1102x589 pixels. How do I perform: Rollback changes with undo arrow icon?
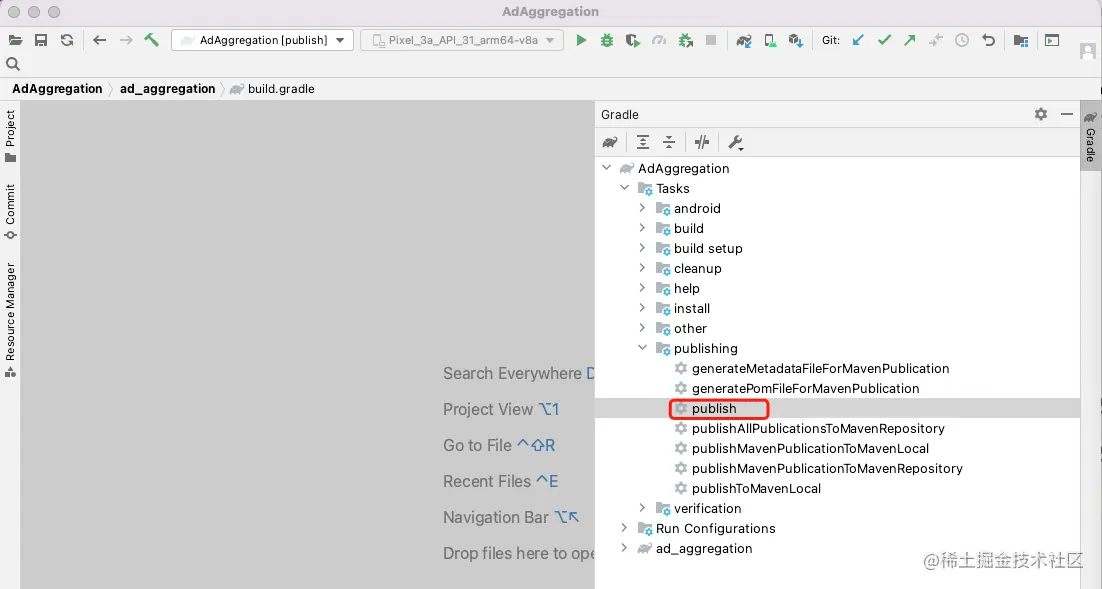point(988,40)
